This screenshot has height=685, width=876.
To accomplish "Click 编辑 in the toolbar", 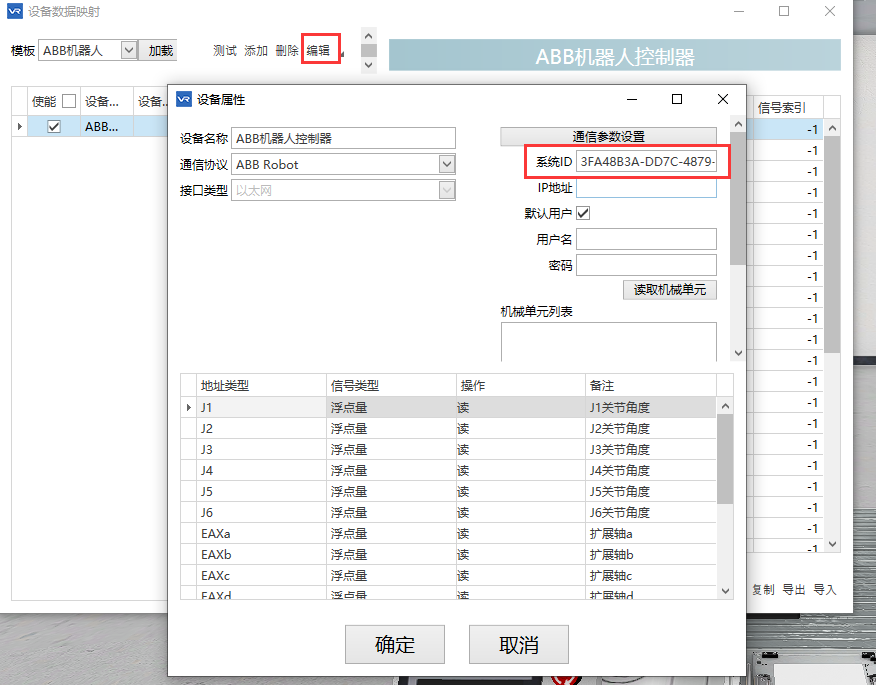I will tap(318, 51).
